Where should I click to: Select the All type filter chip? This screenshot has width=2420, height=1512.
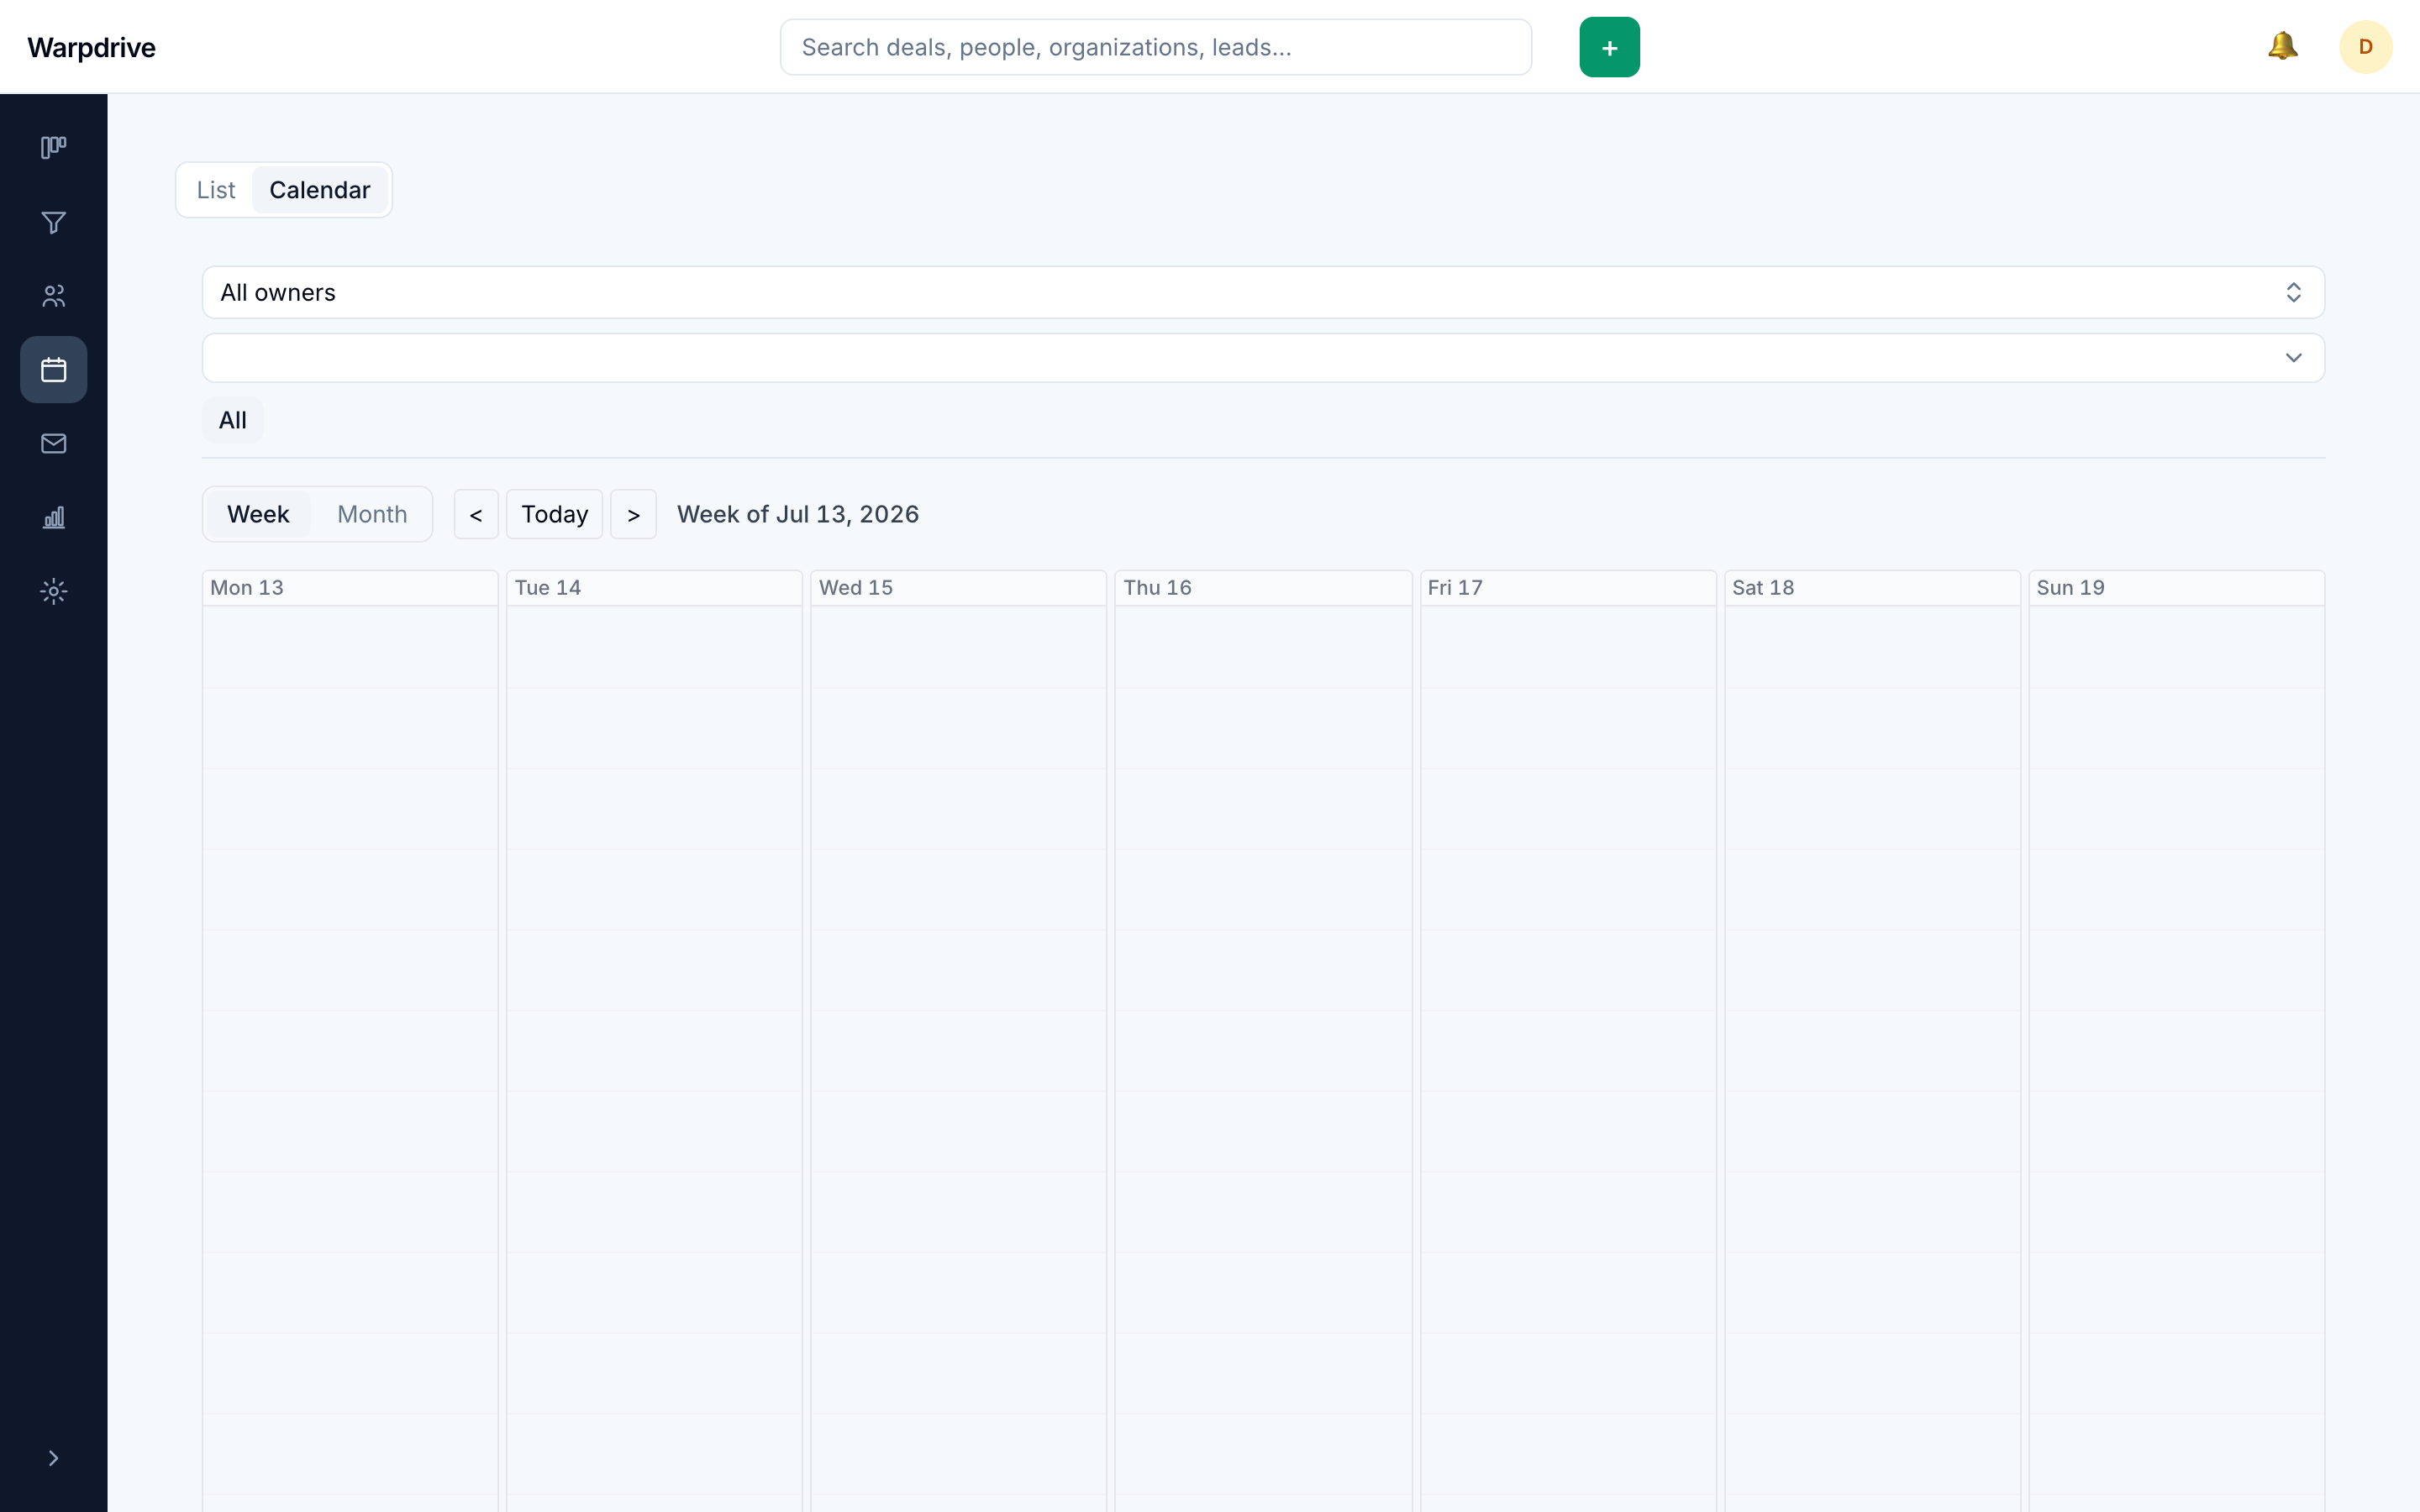[x=233, y=420]
